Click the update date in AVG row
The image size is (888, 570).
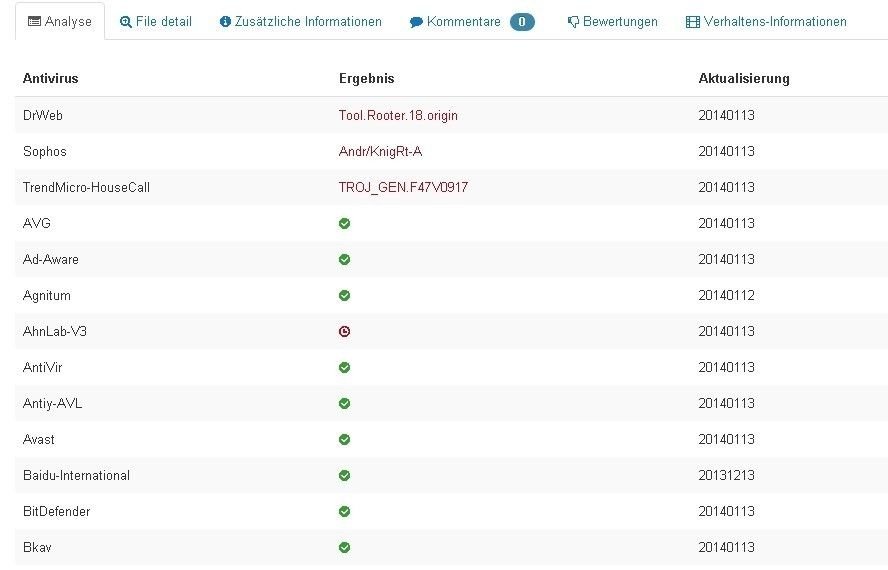pos(727,223)
